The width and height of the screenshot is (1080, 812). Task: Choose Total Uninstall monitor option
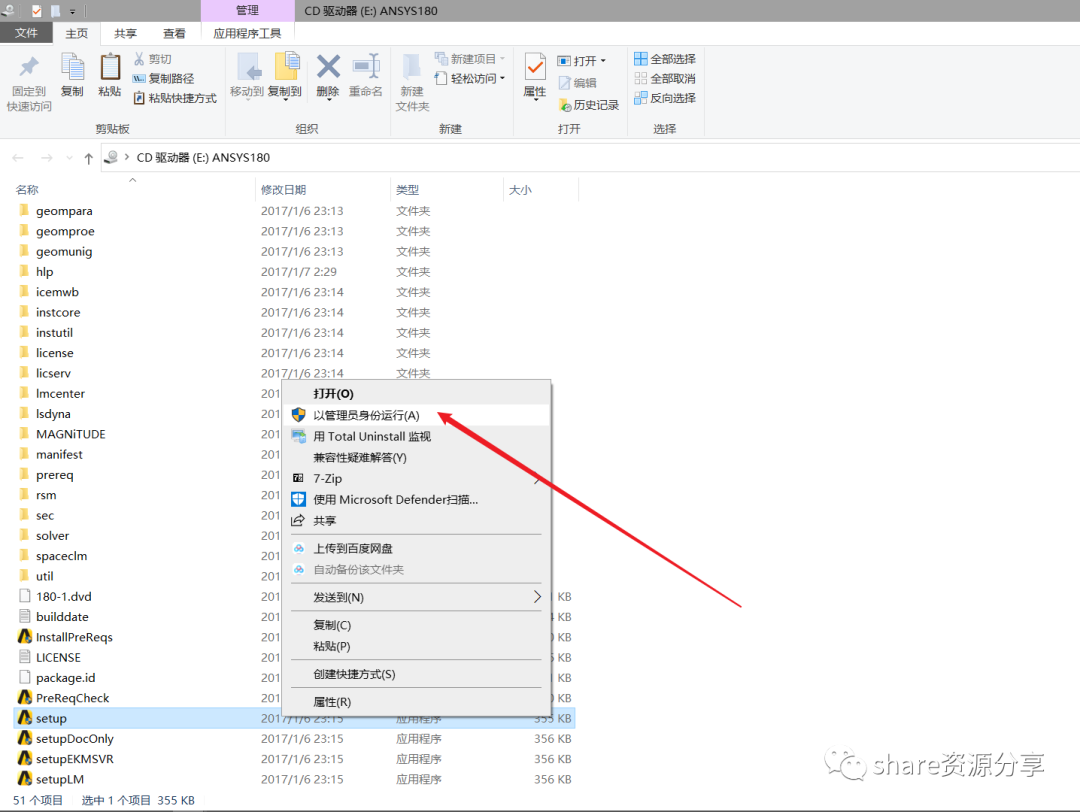[x=416, y=436]
